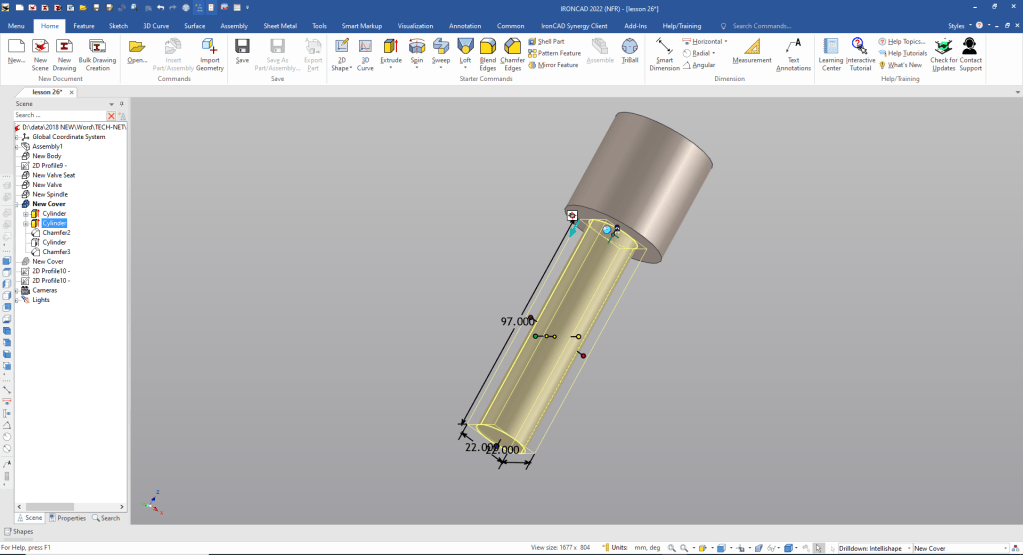Clear the scene search filter with red X
This screenshot has width=1023, height=555.
pyautogui.click(x=111, y=116)
